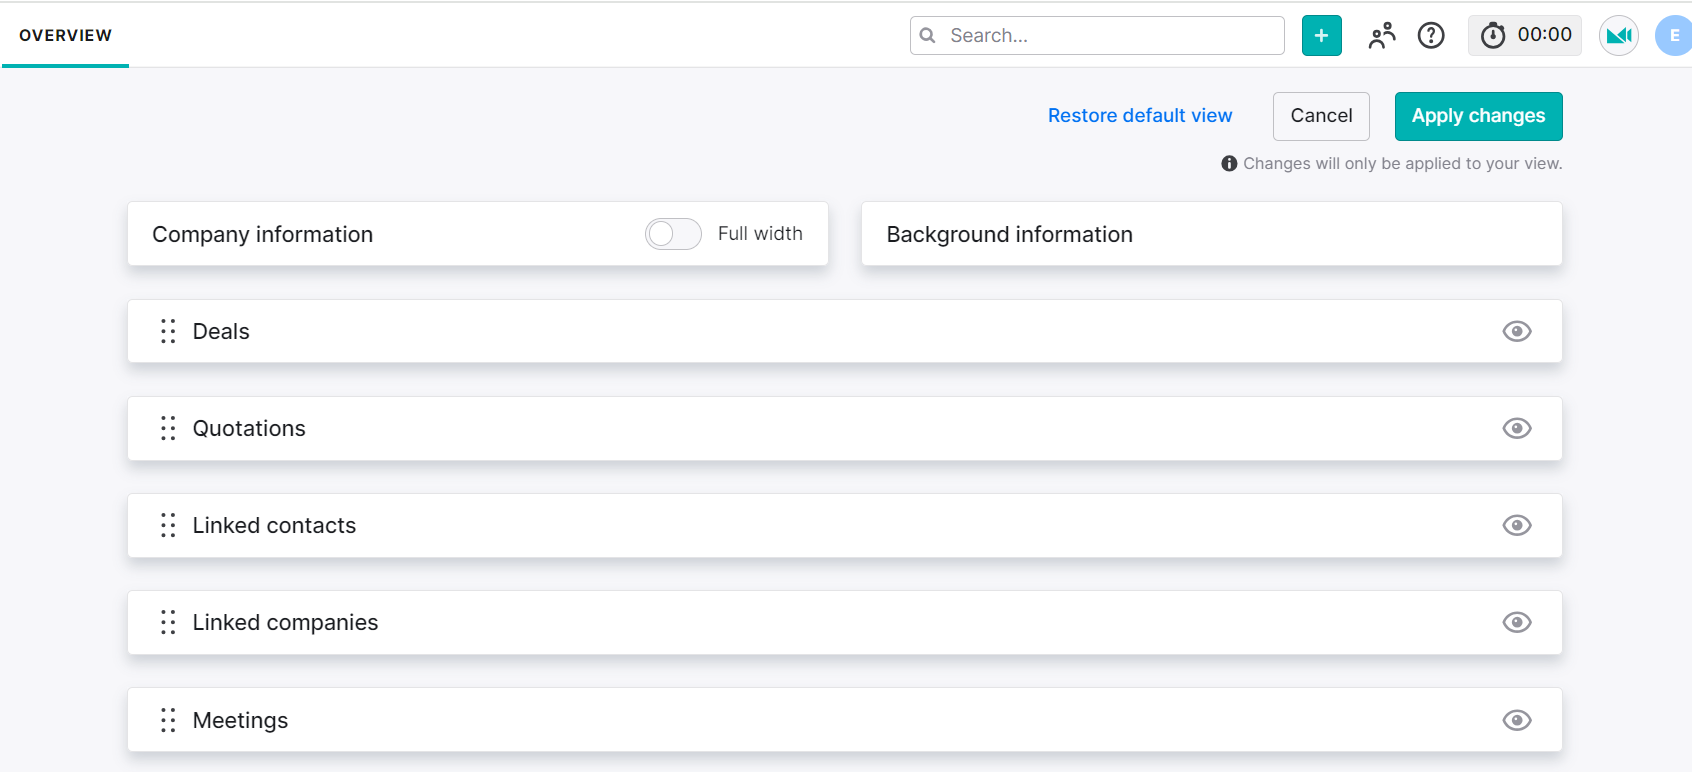1692x772 pixels.
Task: Click Restore default view link
Action: coord(1140,116)
